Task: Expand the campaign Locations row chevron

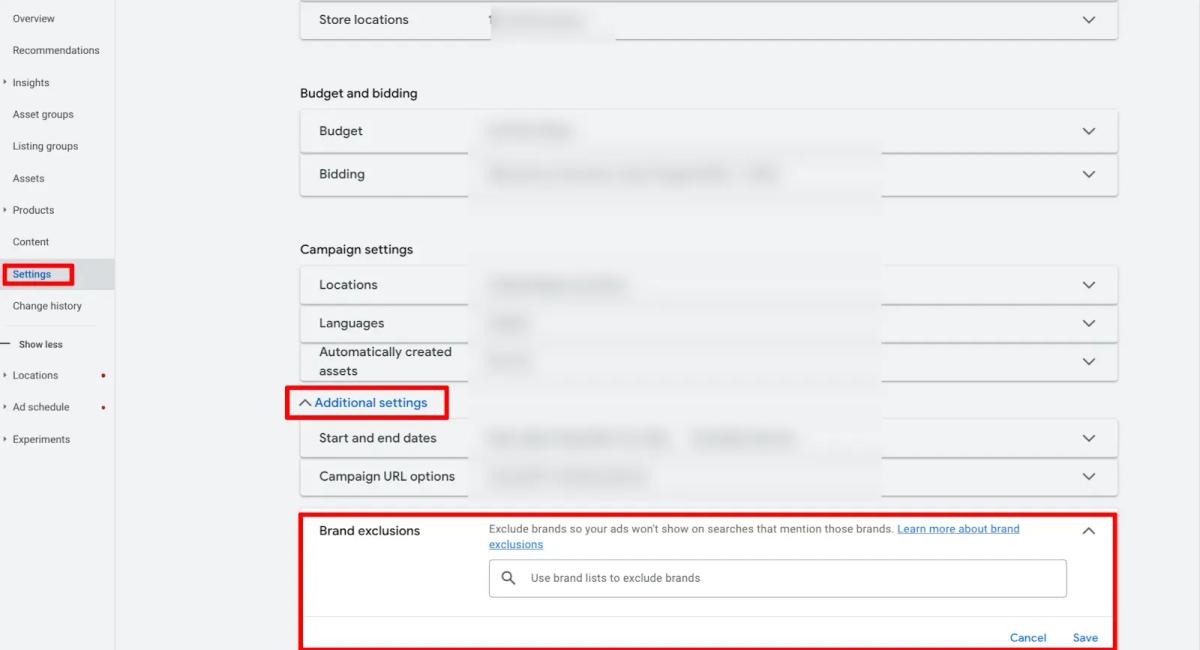Action: point(1089,285)
